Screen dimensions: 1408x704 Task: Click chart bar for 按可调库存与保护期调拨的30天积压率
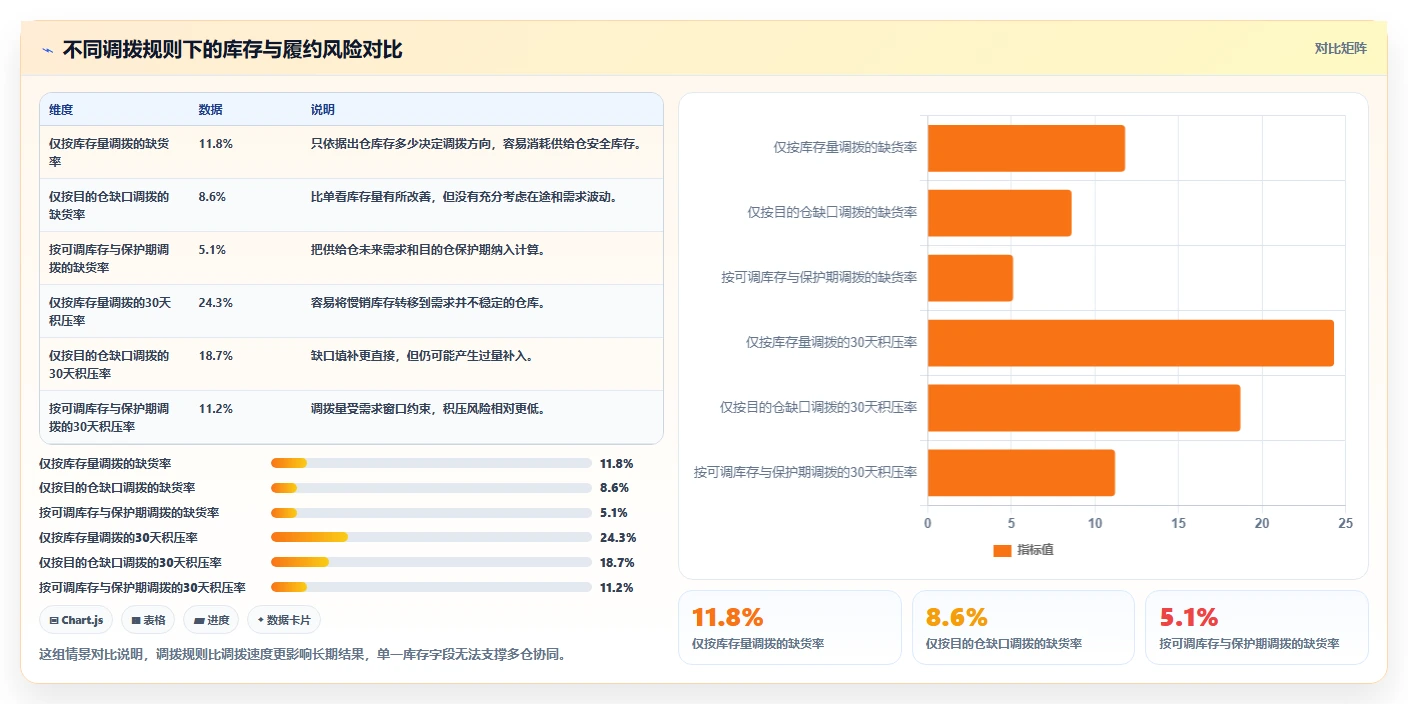coord(1021,473)
